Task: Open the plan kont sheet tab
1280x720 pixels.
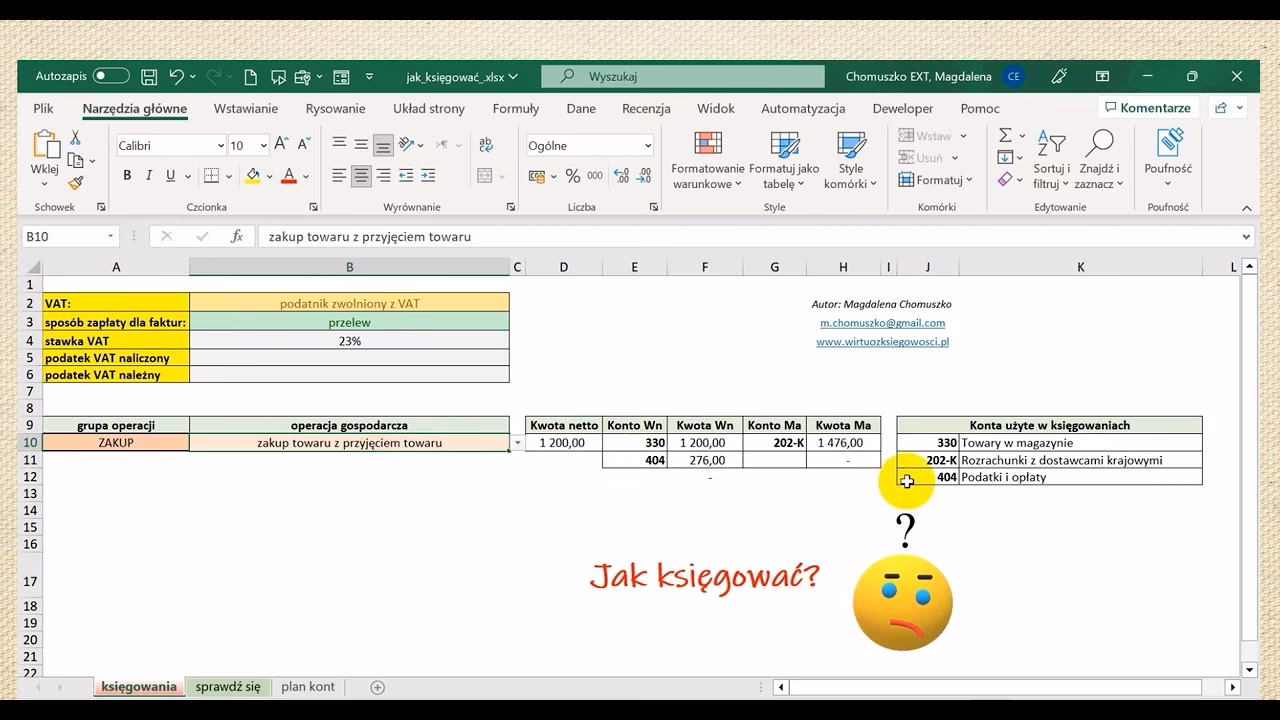Action: coord(308,687)
